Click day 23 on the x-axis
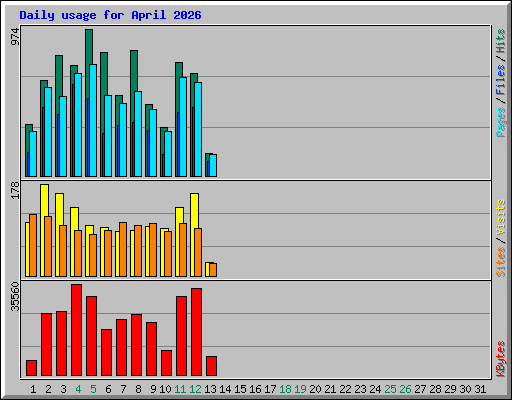The width and height of the screenshot is (512, 400). [360, 389]
